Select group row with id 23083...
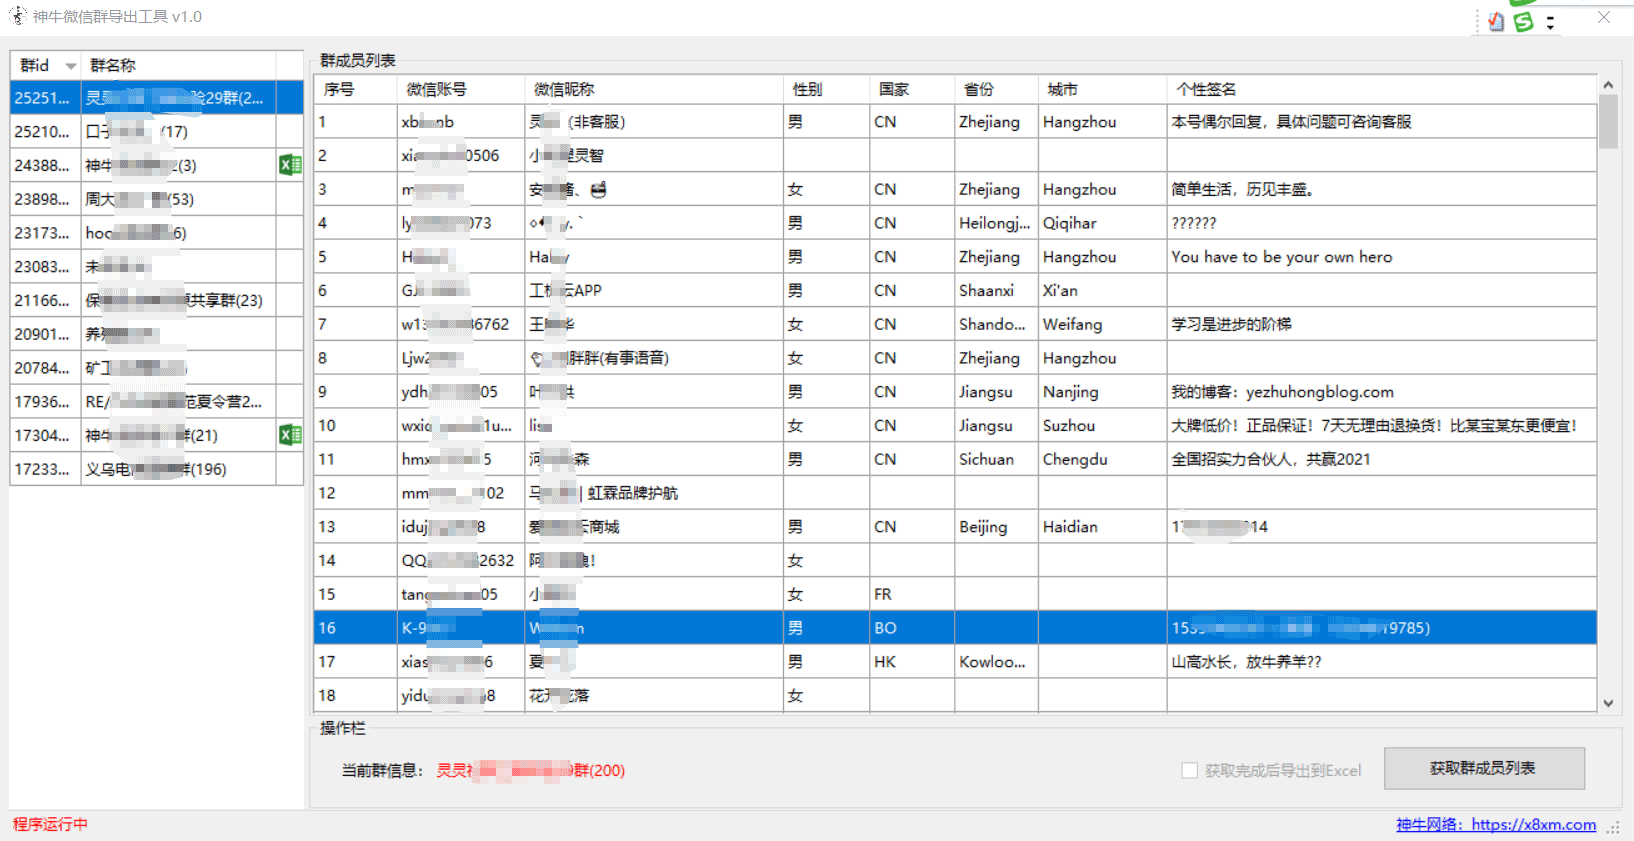 (x=157, y=267)
